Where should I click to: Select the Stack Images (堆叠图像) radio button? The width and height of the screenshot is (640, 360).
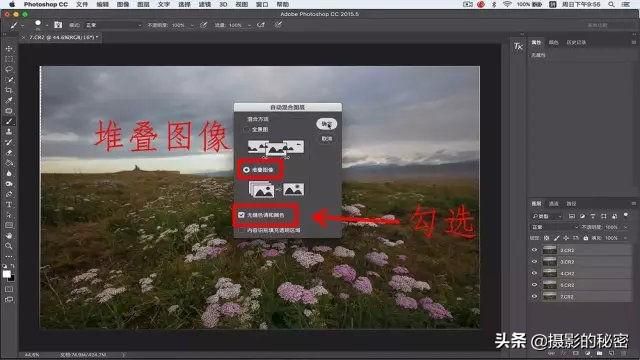pos(247,169)
